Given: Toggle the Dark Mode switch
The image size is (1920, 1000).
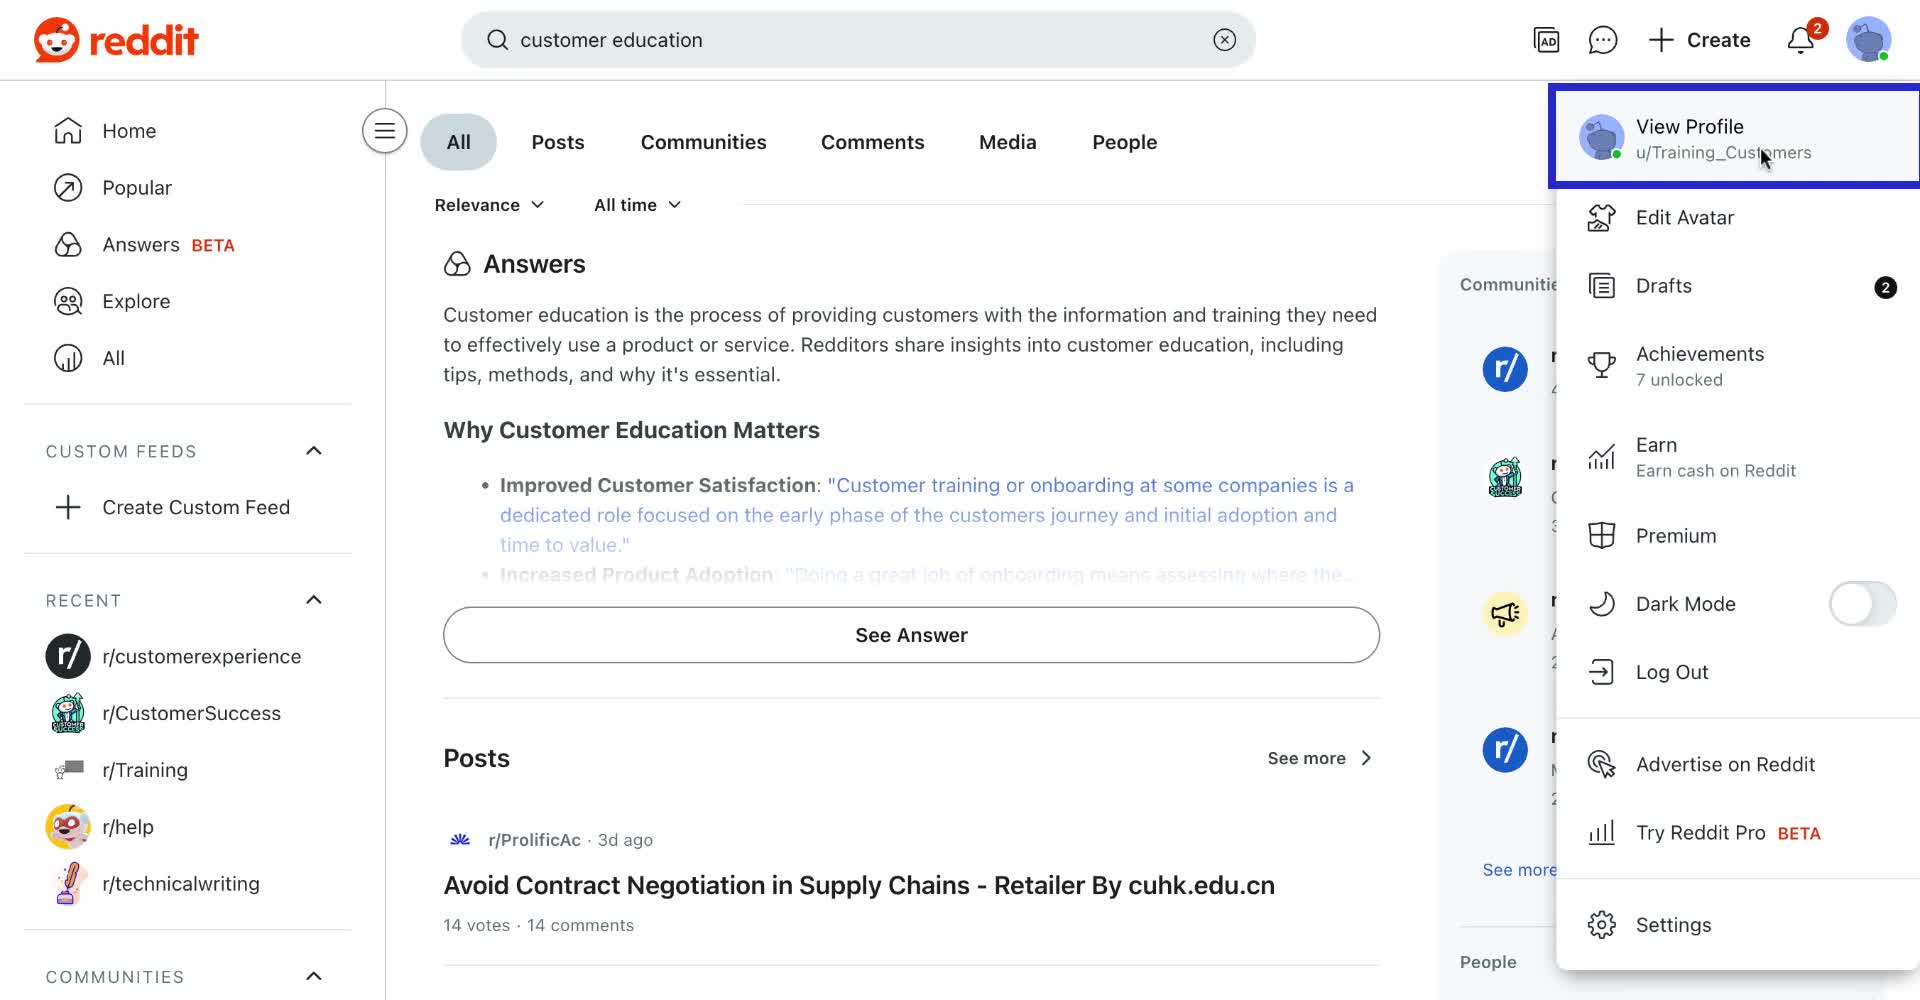Looking at the screenshot, I should [1861, 604].
